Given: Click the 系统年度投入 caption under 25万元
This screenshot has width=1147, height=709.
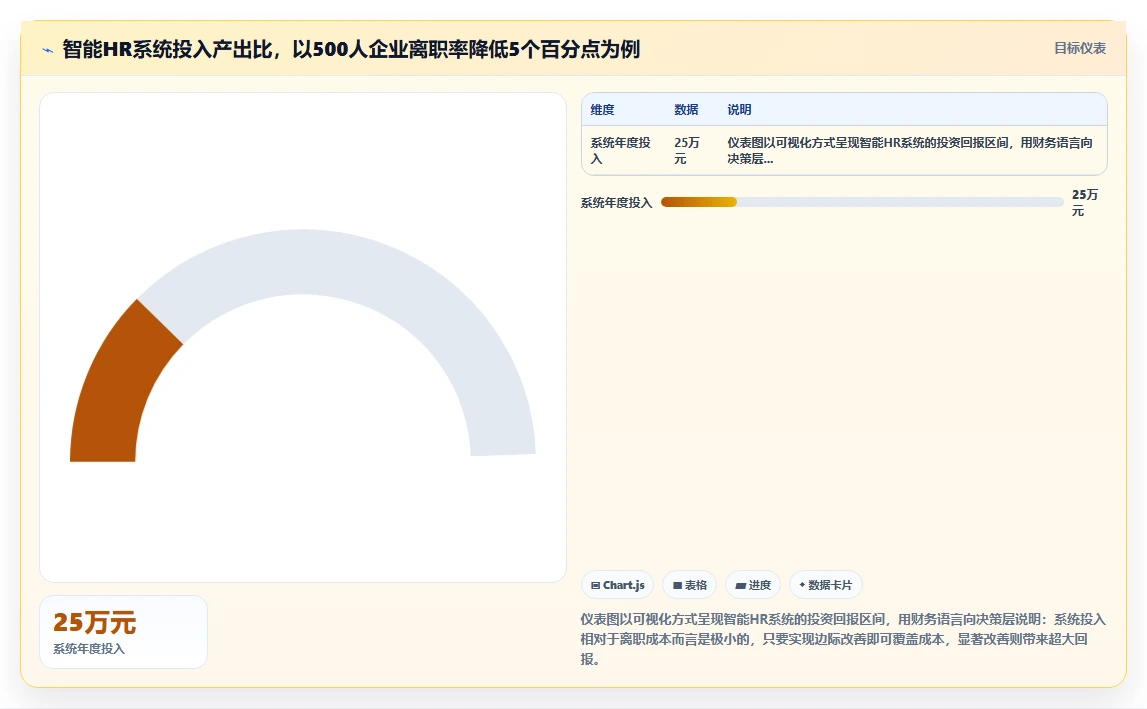Looking at the screenshot, I should pos(89,649).
